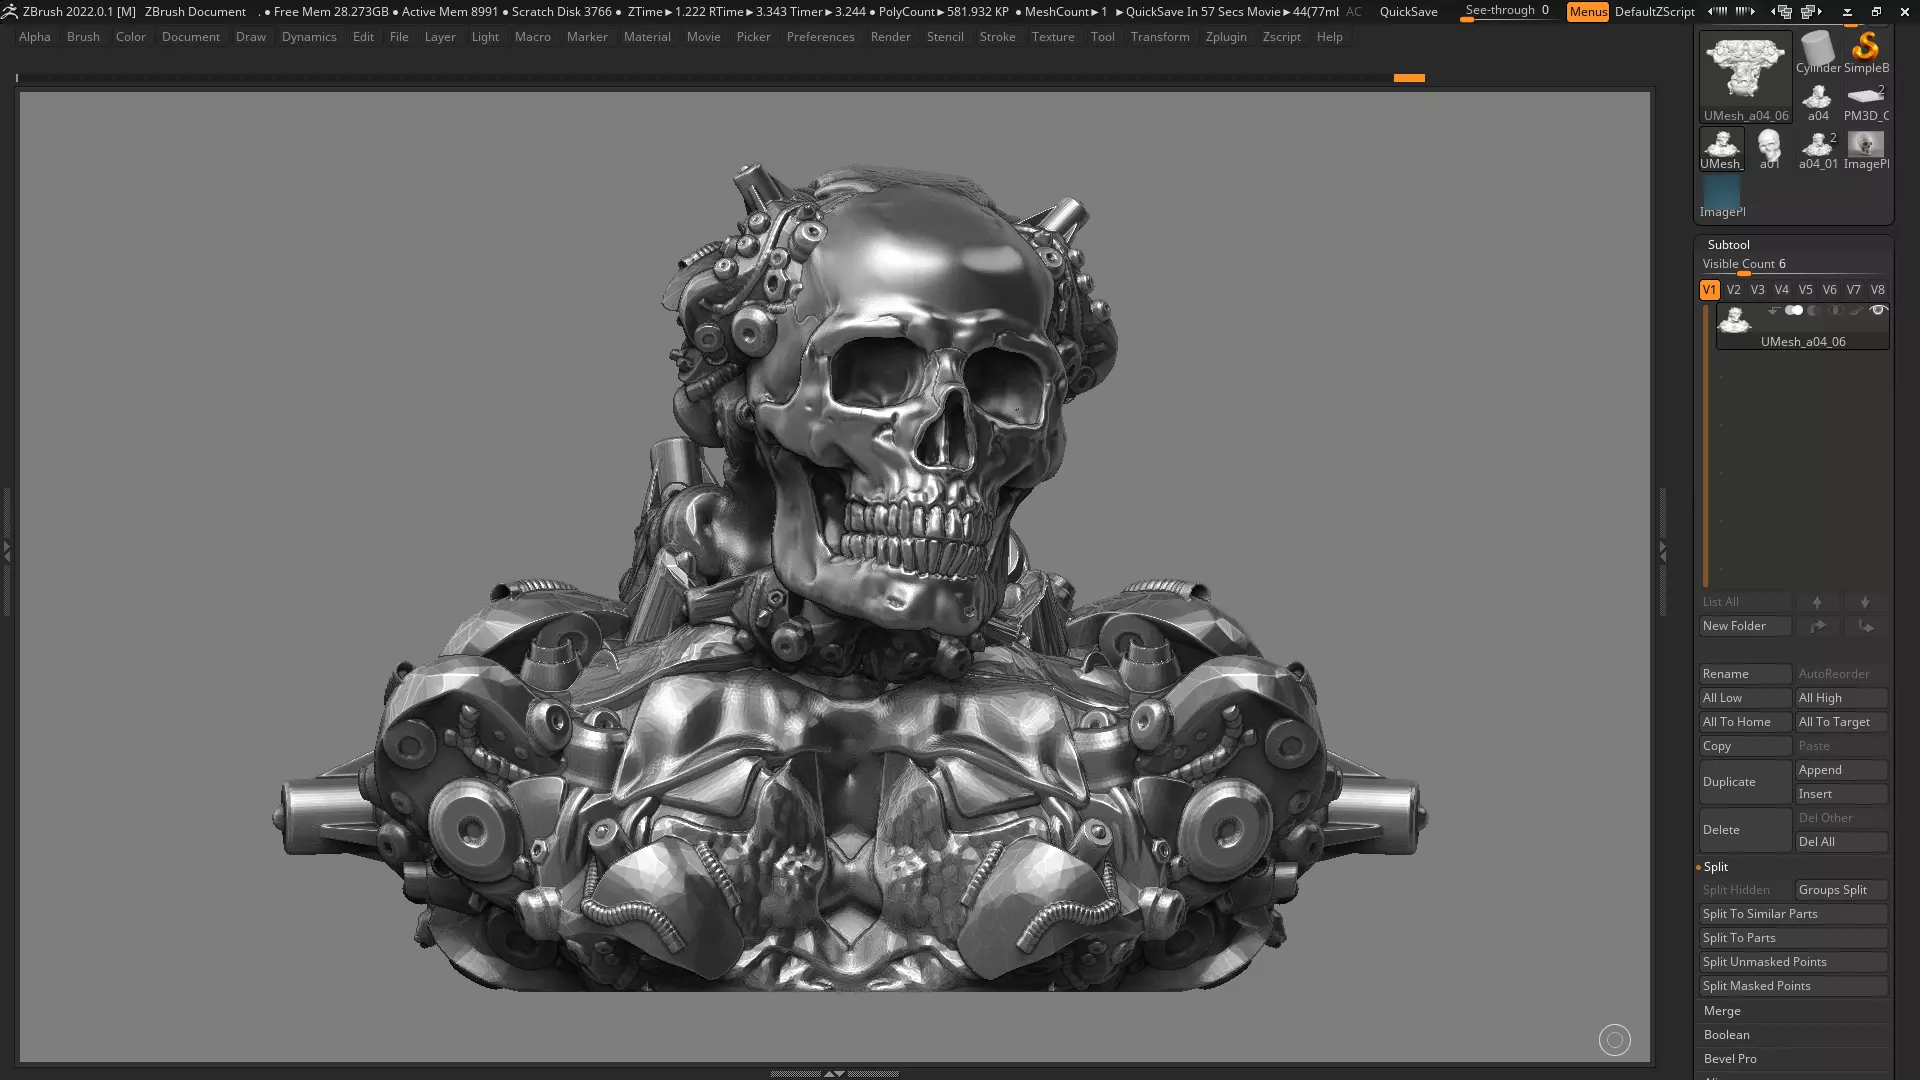Choose the a04_01 tool thumbnail
The height and width of the screenshot is (1080, 1920).
click(x=1817, y=149)
